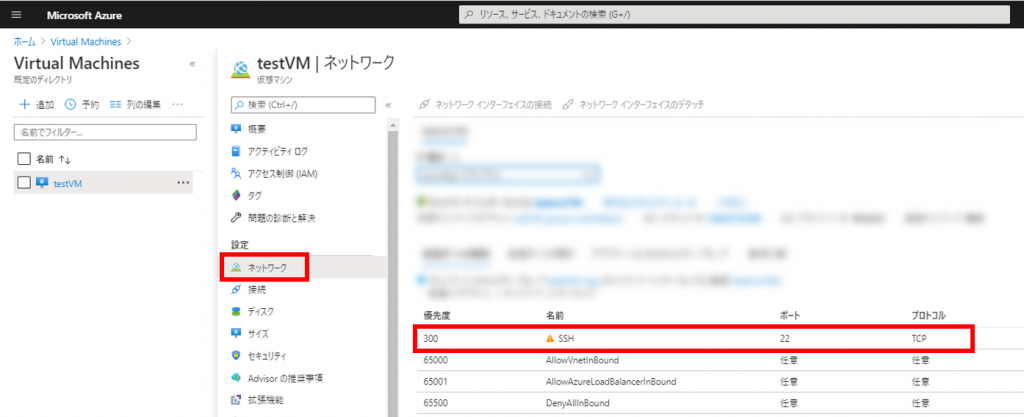The image size is (1024, 417).
Task: Click the アクティビティ ログ book icon
Action: pos(236,151)
